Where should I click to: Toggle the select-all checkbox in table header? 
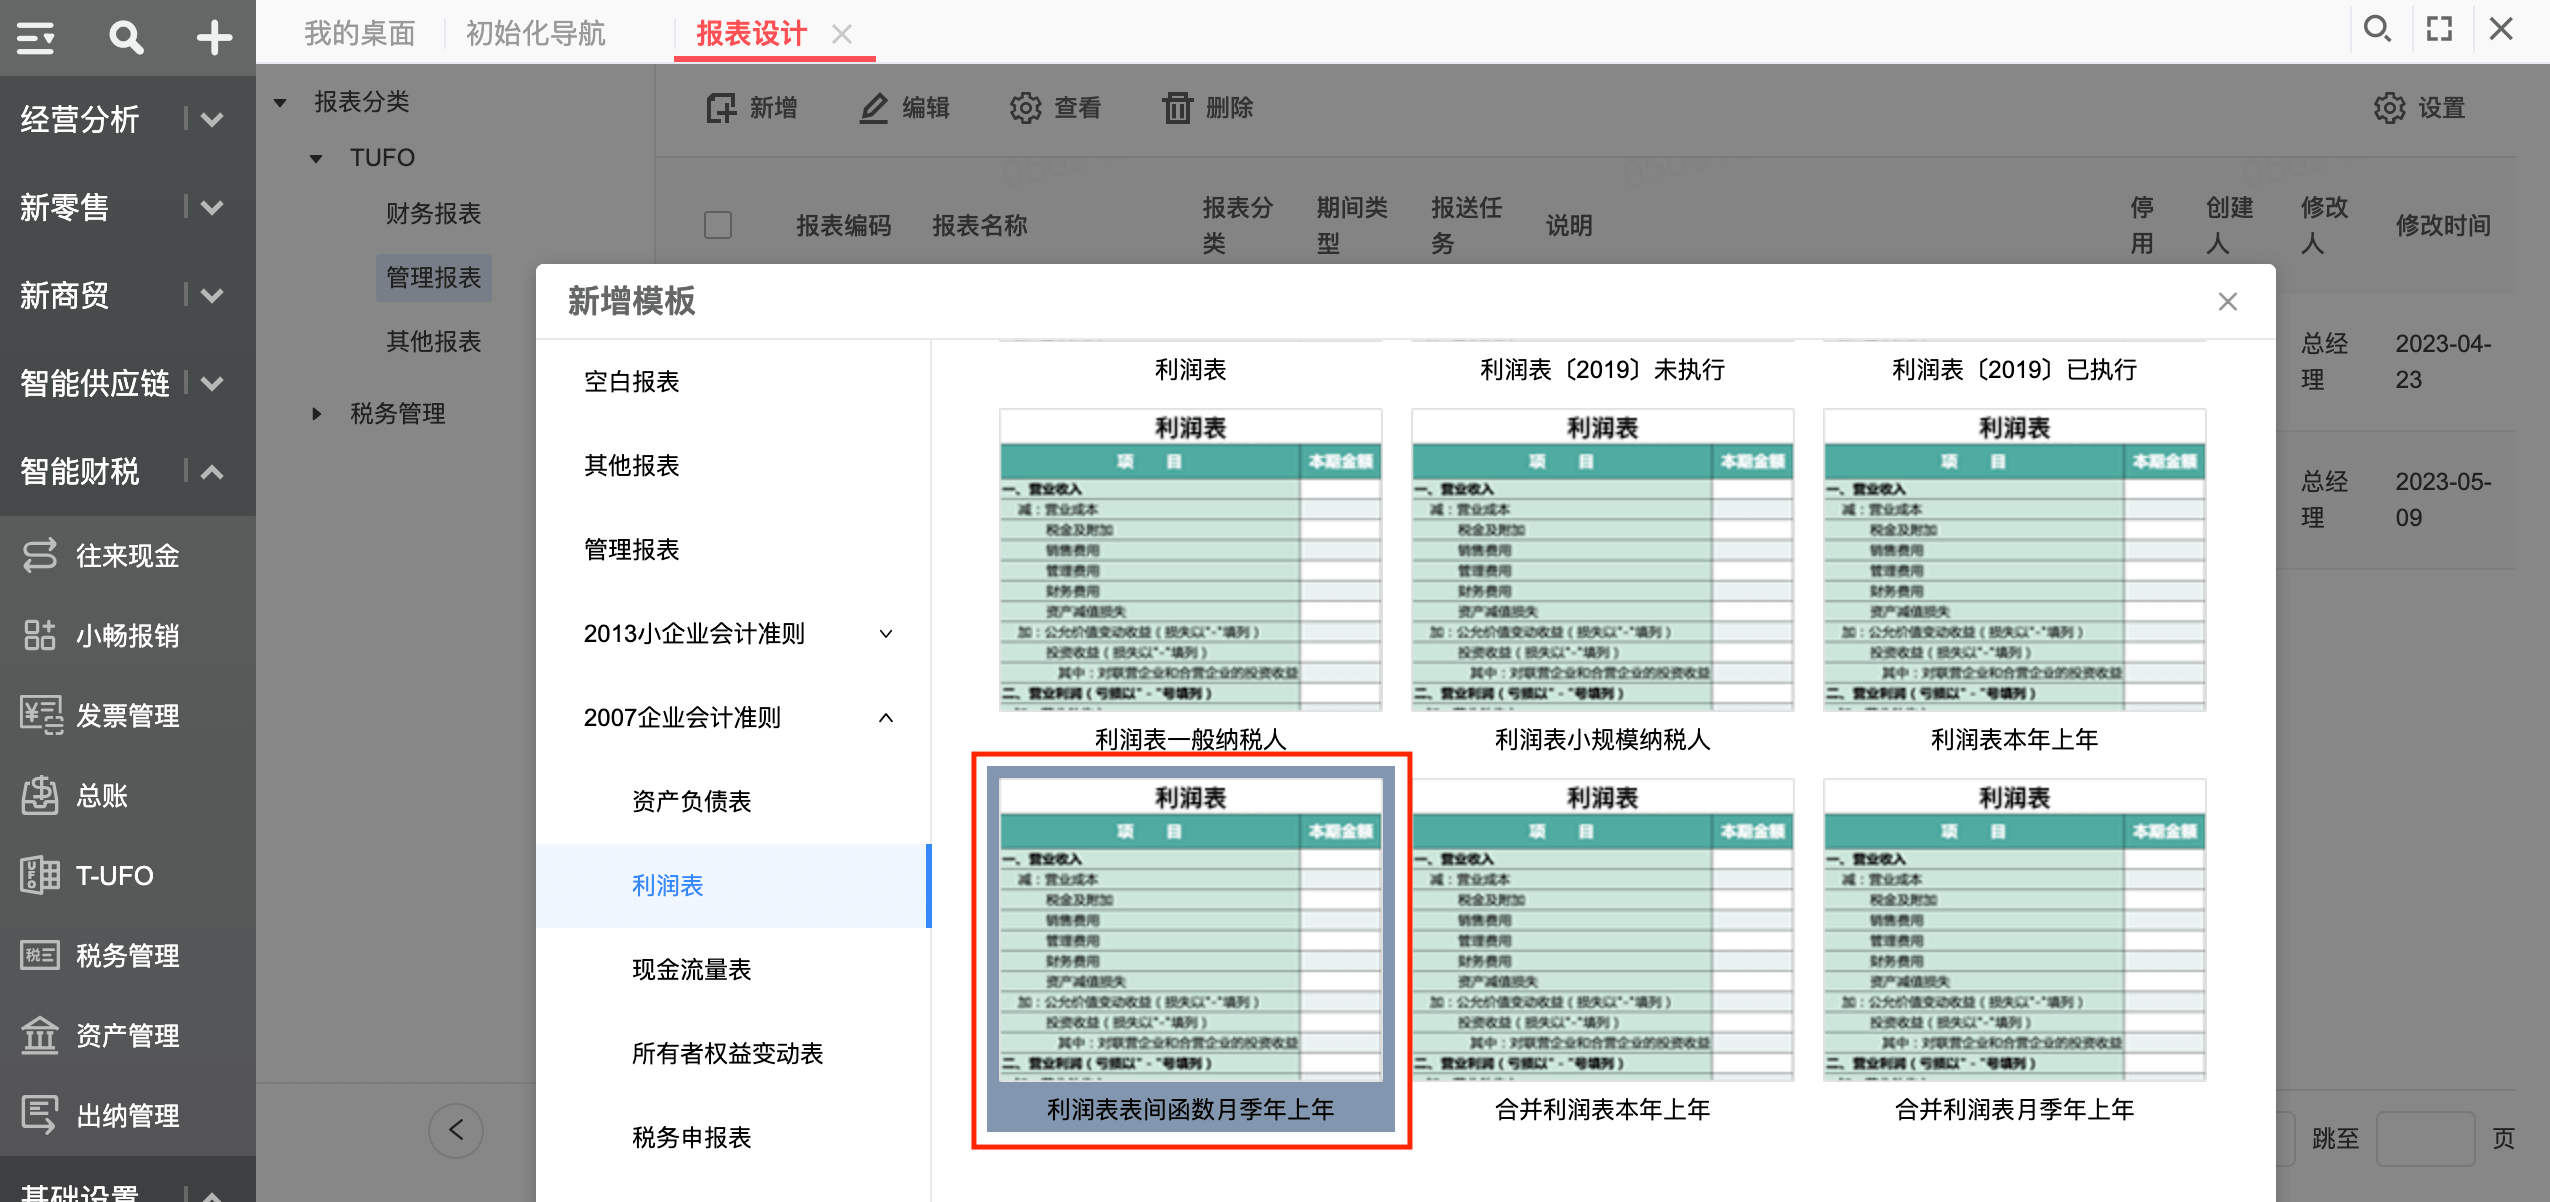pyautogui.click(x=718, y=225)
